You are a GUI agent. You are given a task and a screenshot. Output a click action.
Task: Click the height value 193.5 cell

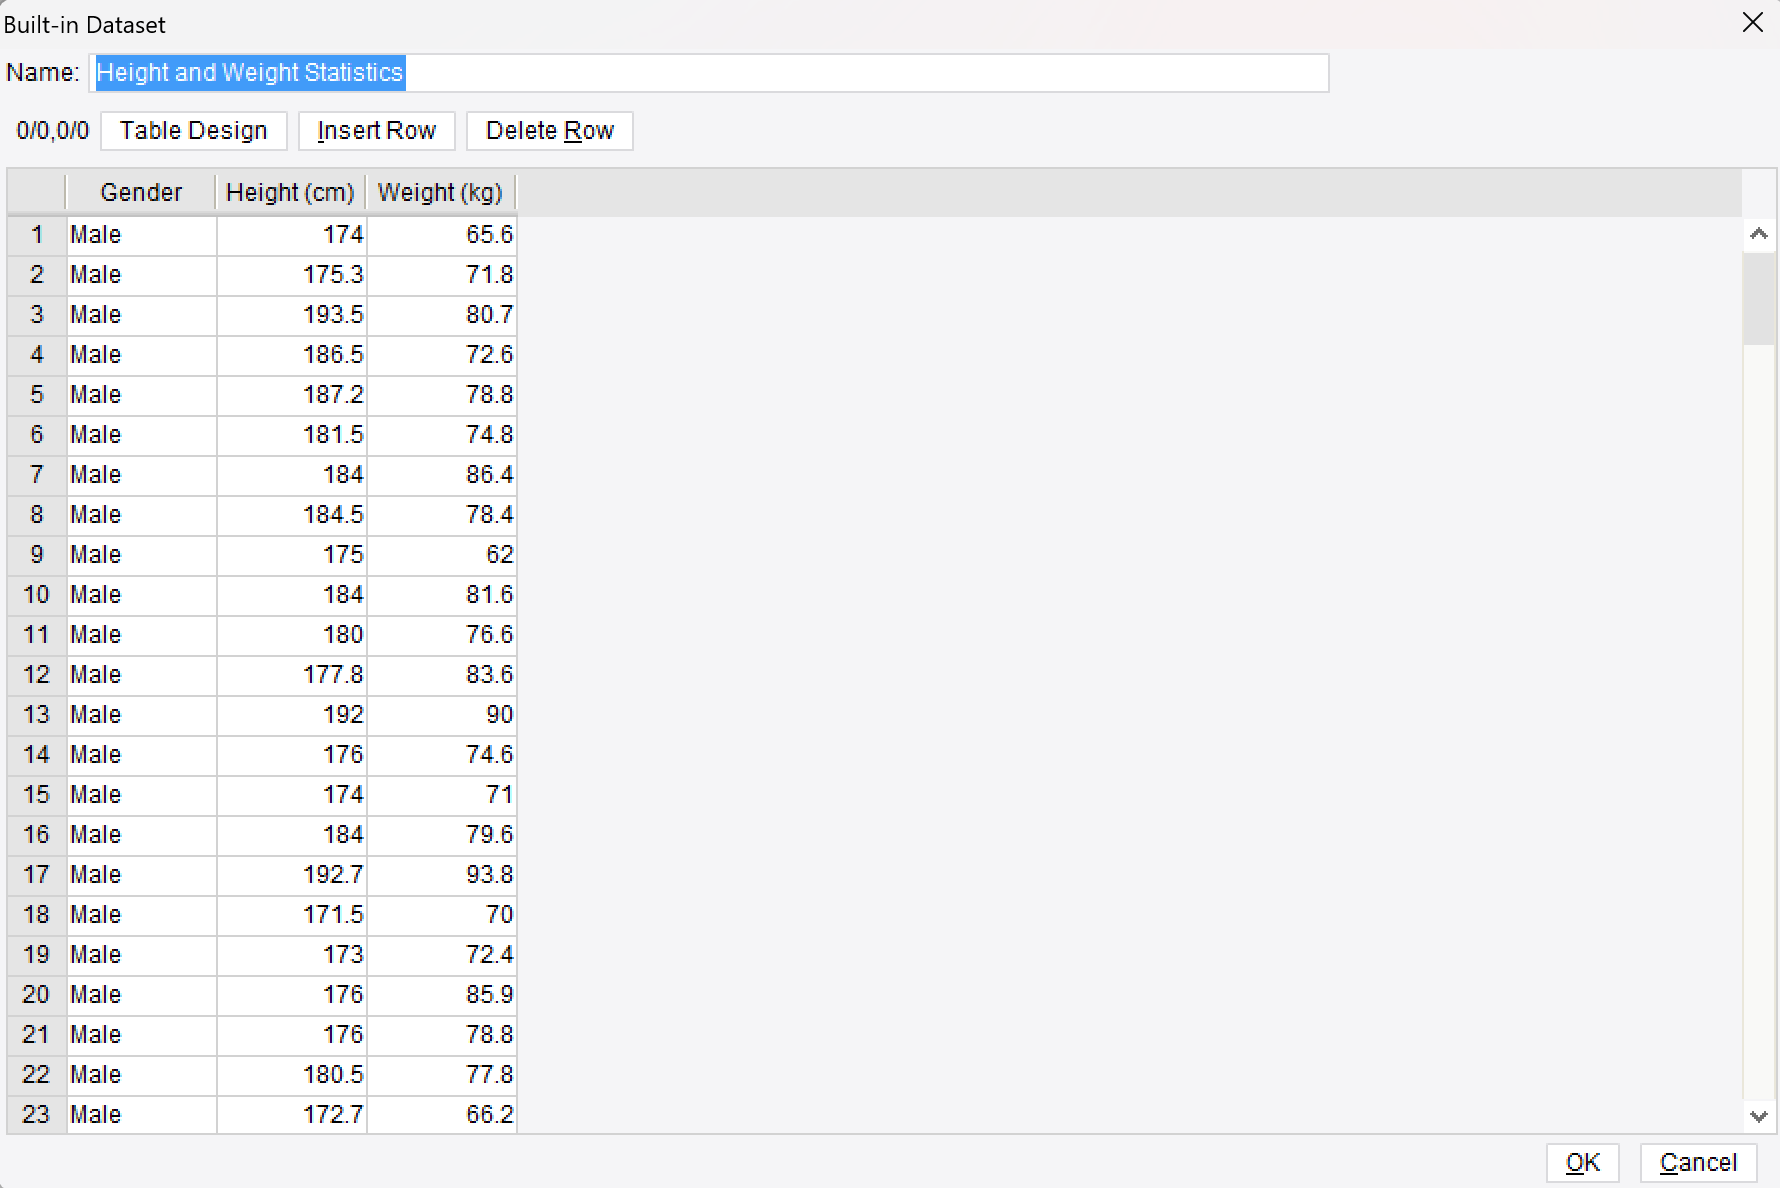tap(290, 314)
